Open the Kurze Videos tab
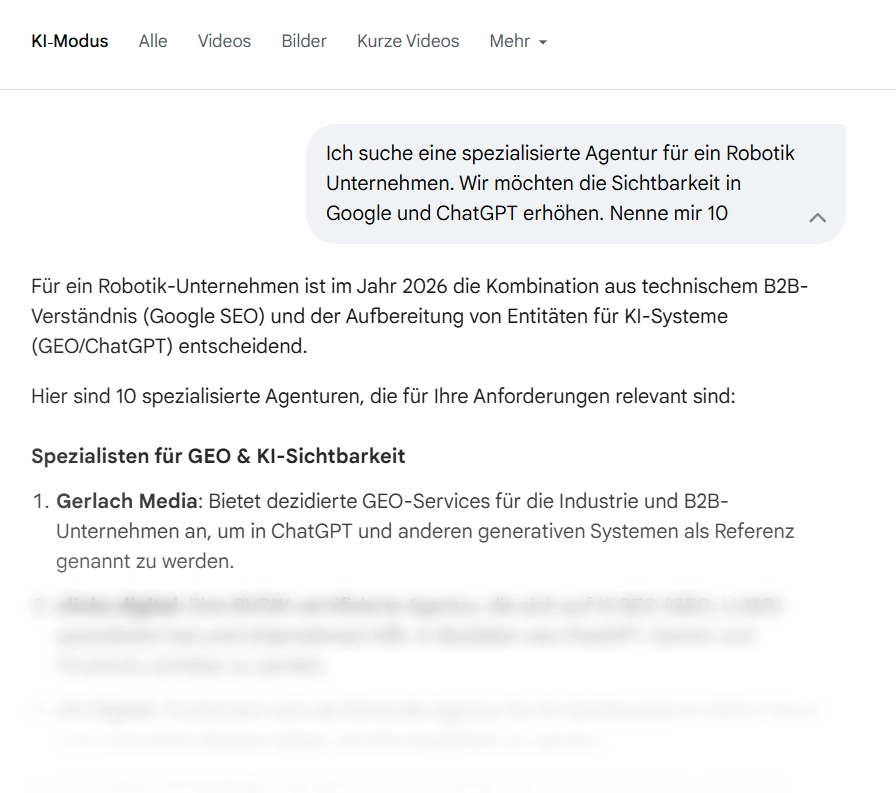 tap(407, 41)
